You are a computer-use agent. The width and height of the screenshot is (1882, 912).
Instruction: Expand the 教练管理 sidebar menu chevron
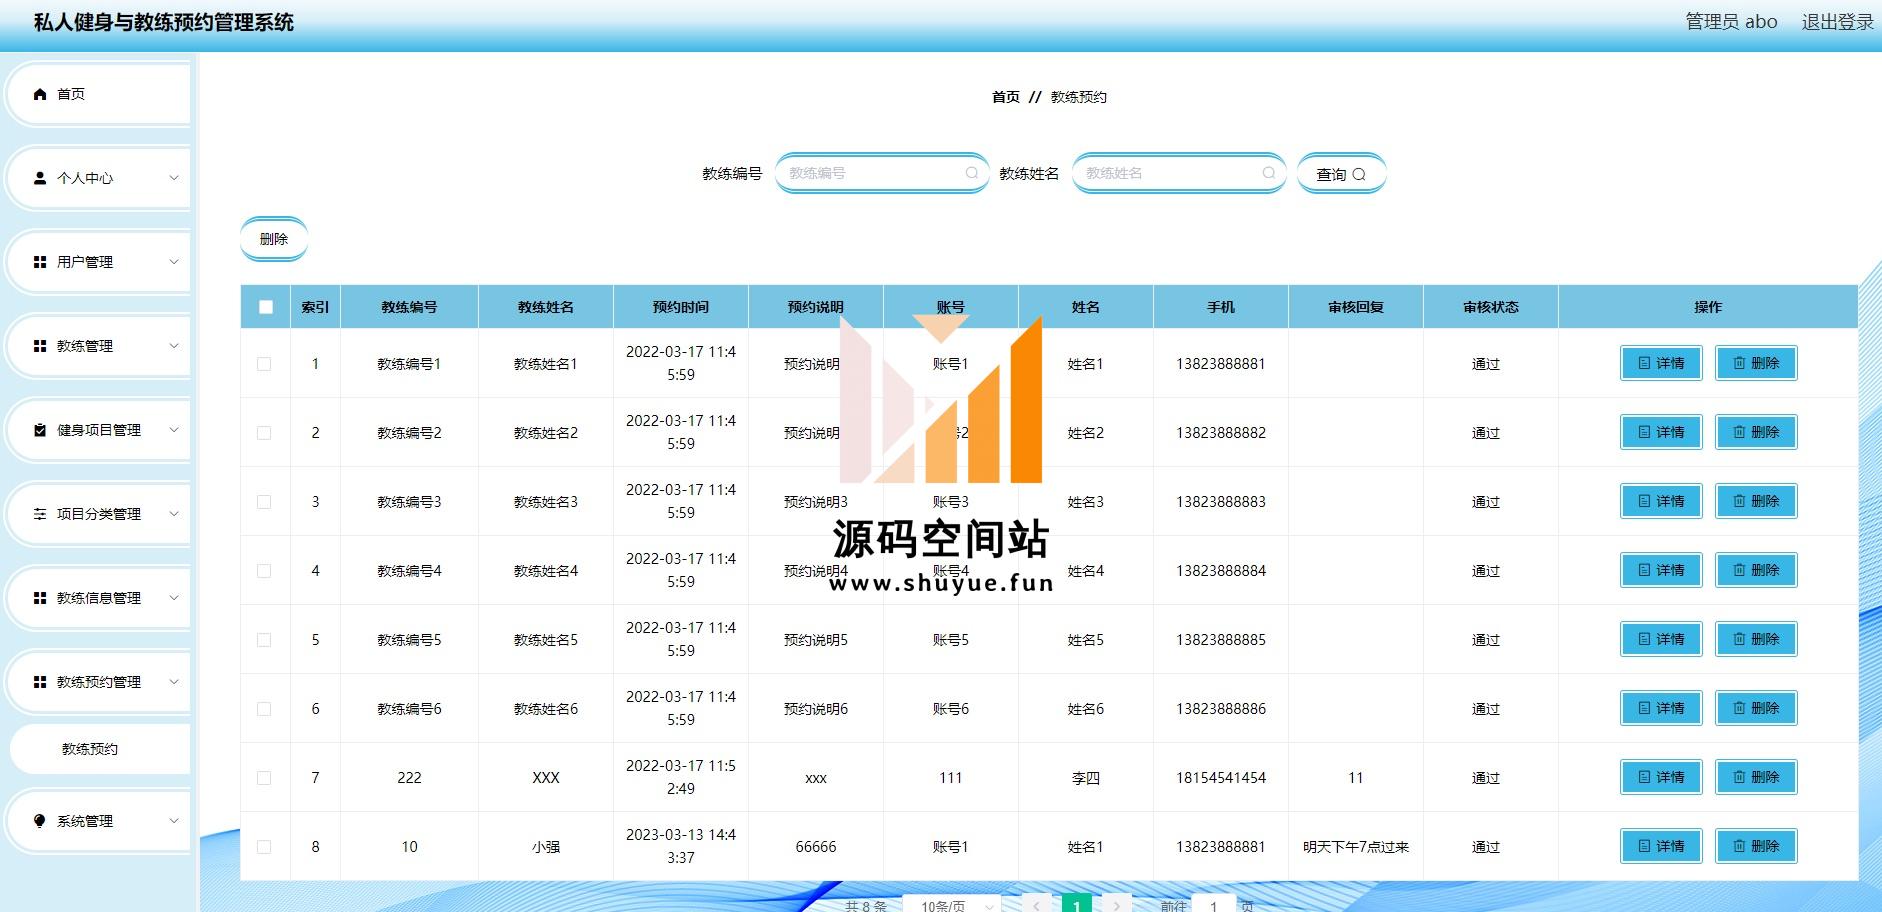click(174, 346)
